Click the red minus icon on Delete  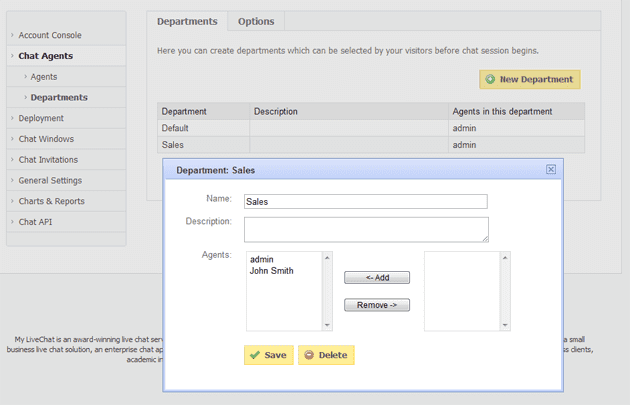click(x=309, y=355)
